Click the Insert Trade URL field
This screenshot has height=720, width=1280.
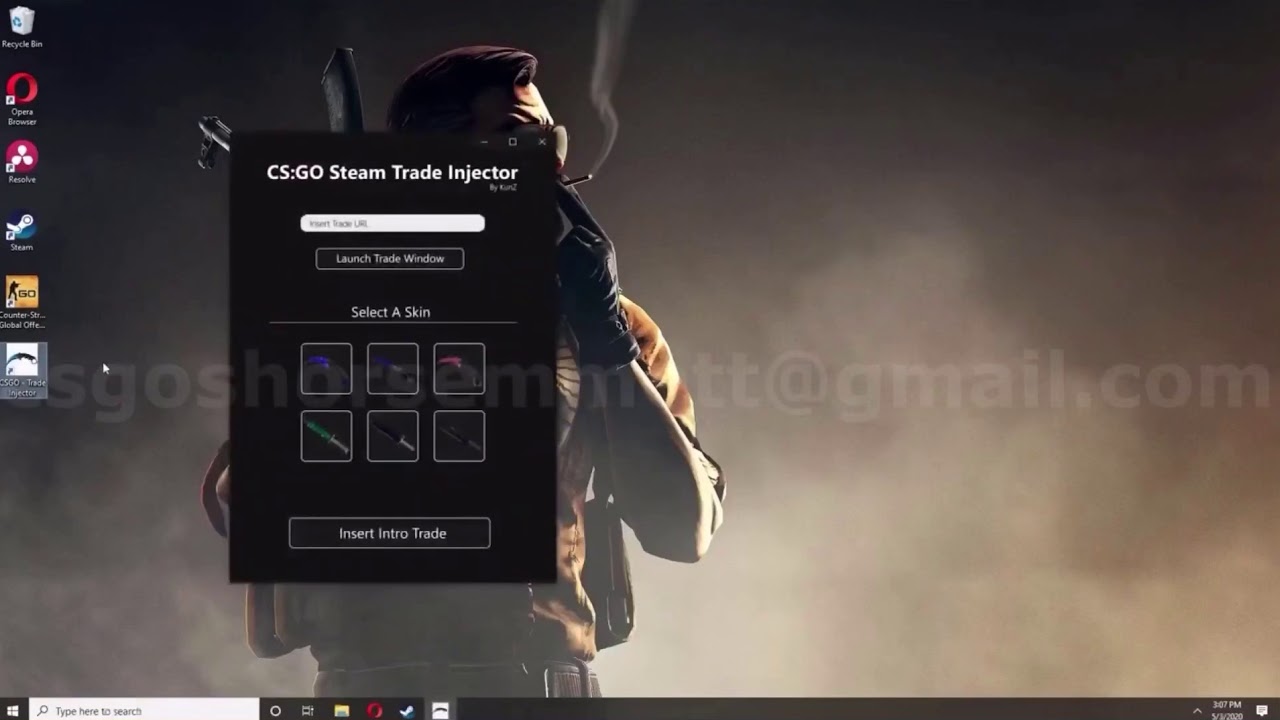tap(392, 223)
